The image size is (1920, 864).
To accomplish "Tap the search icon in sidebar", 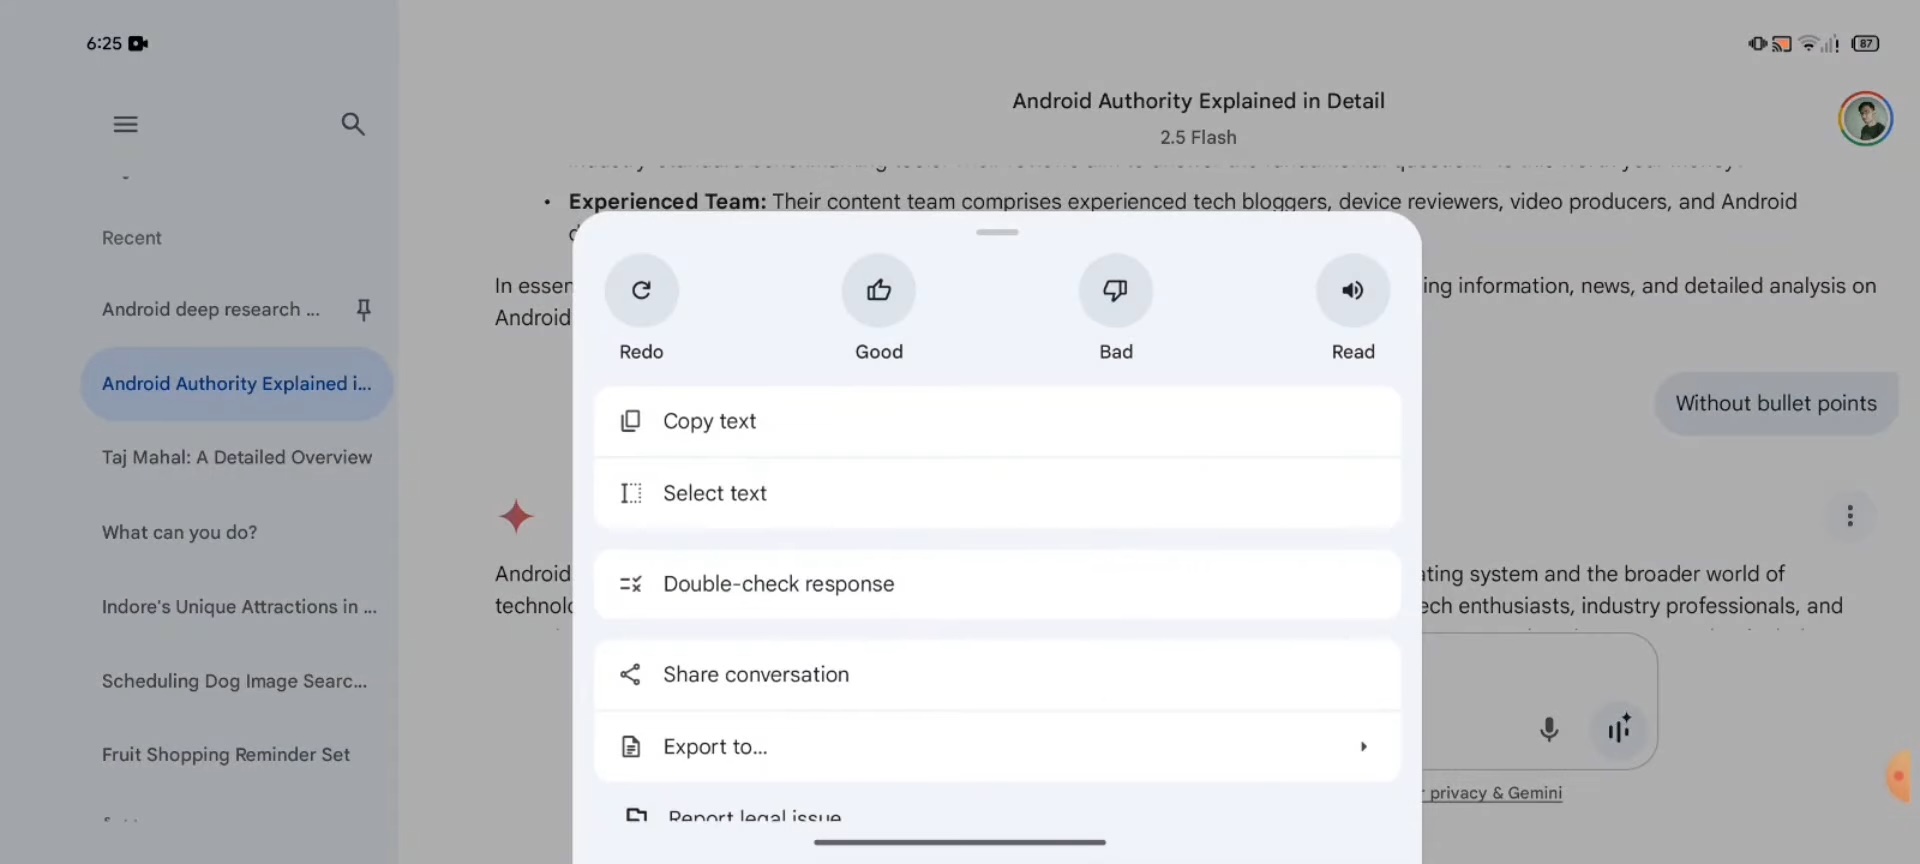I will pos(353,125).
